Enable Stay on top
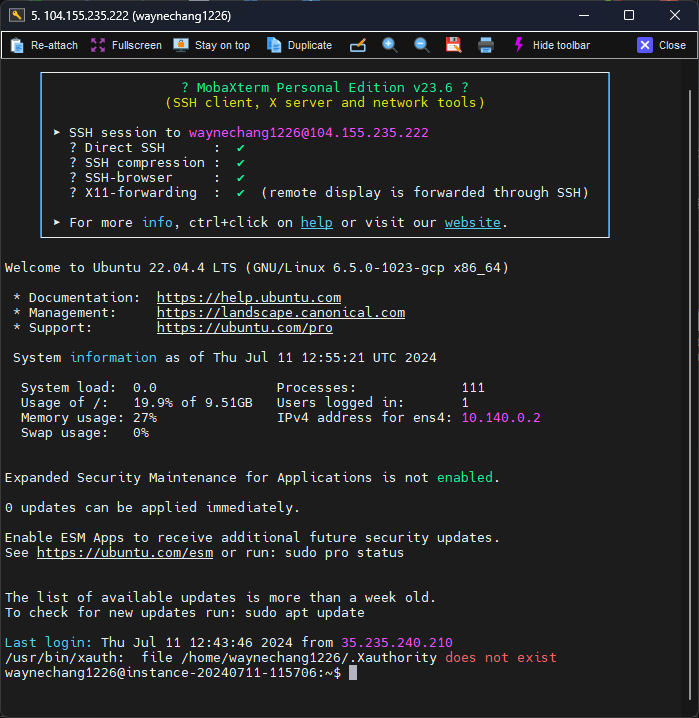 point(212,45)
